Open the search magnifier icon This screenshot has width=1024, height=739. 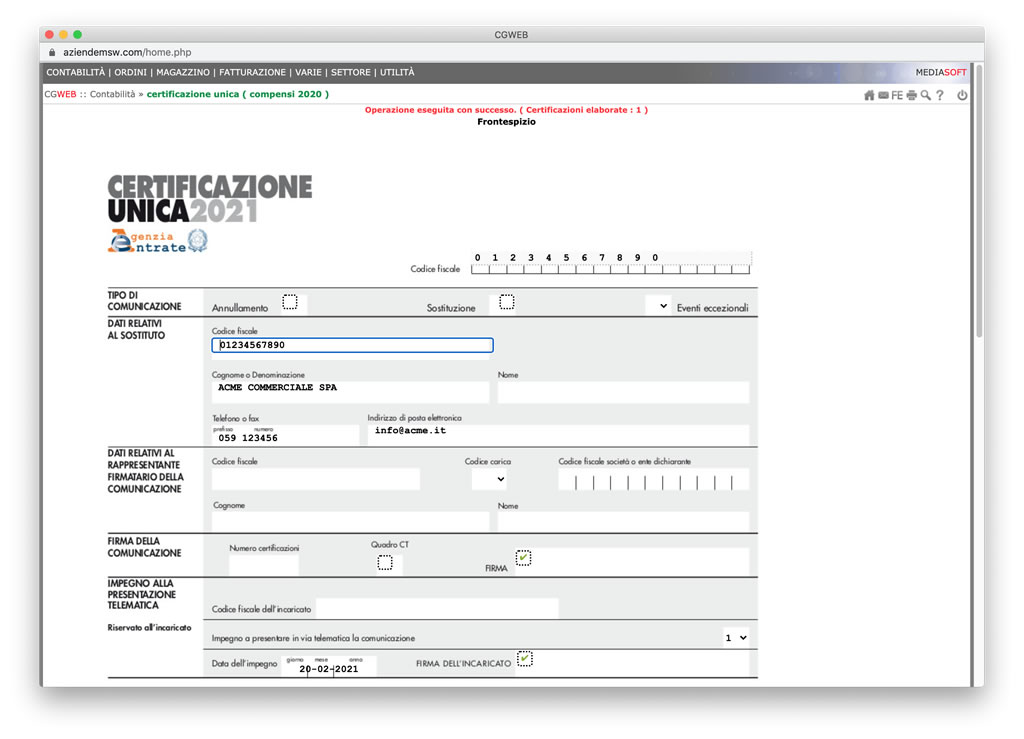pos(925,95)
